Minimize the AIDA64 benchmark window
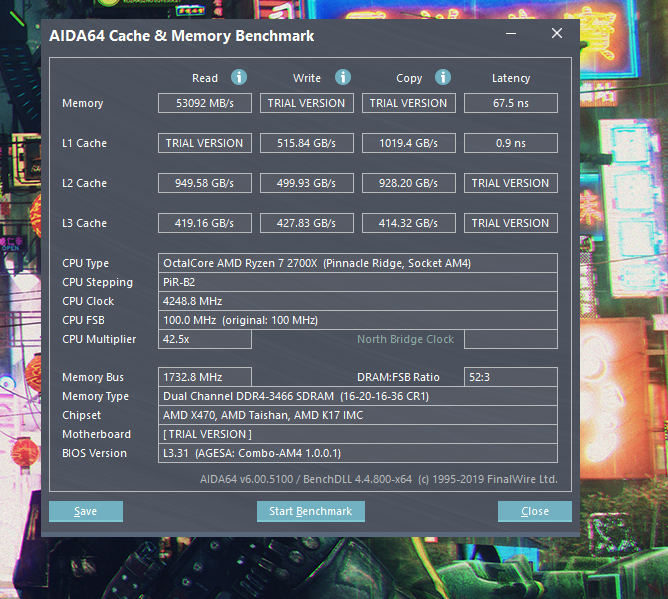668x599 pixels. pos(511,33)
